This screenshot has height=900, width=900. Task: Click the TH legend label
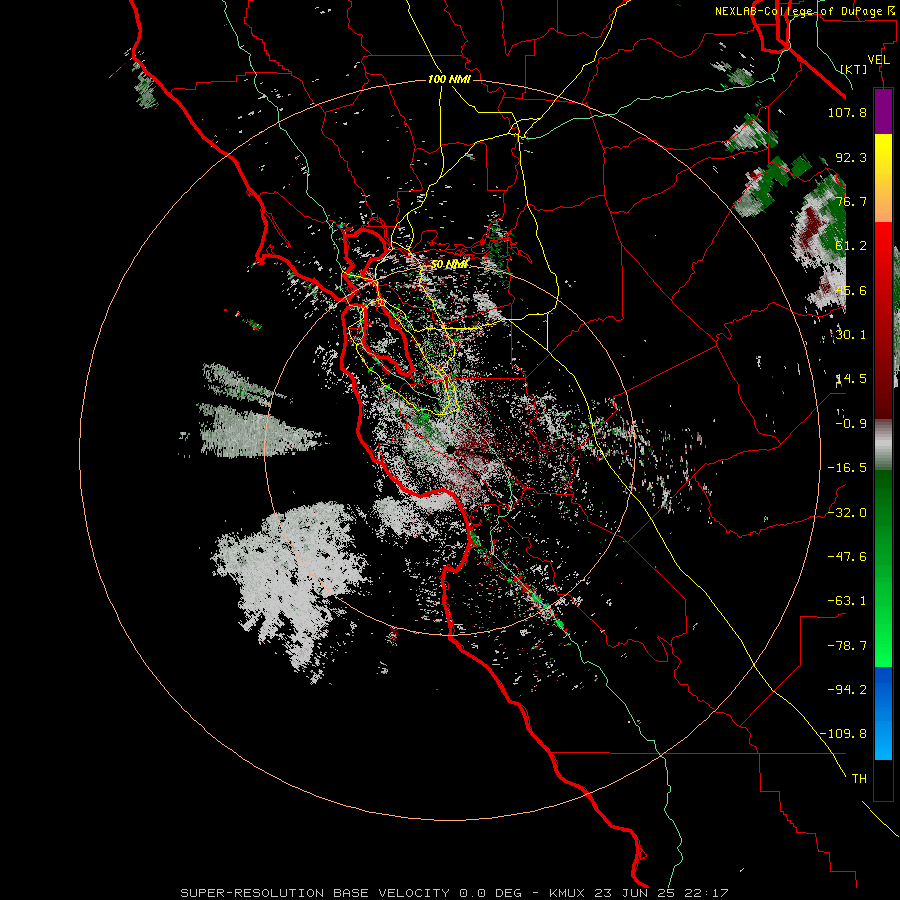[859, 779]
